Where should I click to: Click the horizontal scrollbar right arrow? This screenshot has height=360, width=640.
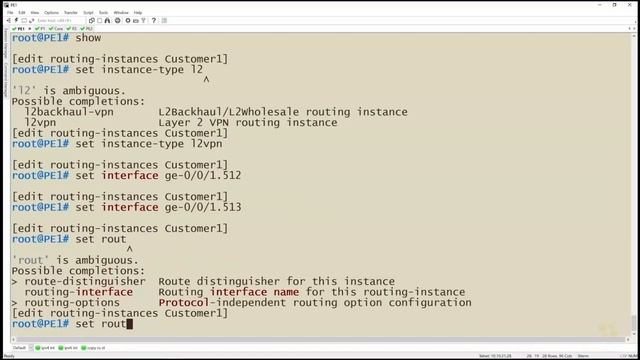coord(629,339)
